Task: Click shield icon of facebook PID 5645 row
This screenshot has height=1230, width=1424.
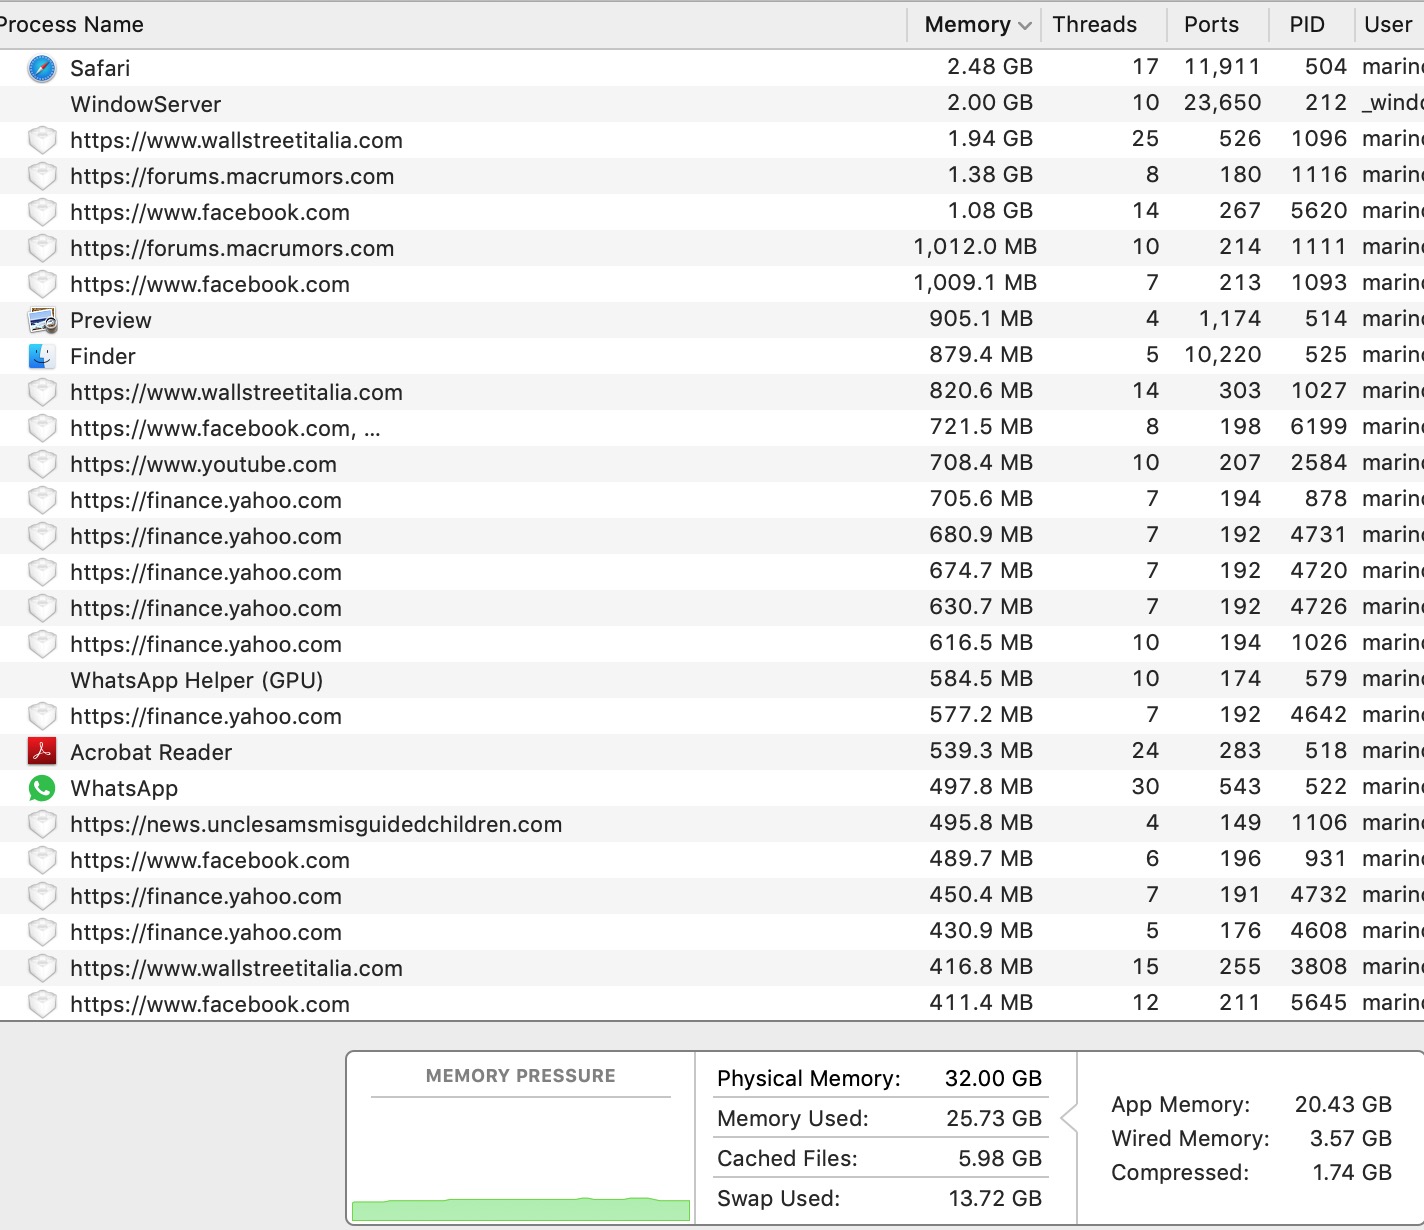Action: pos(42,1004)
